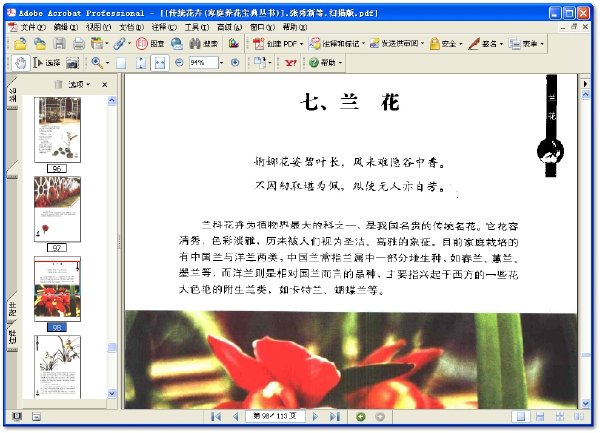Click the grey Next View button
This screenshot has width=600, height=433.
click(x=380, y=417)
